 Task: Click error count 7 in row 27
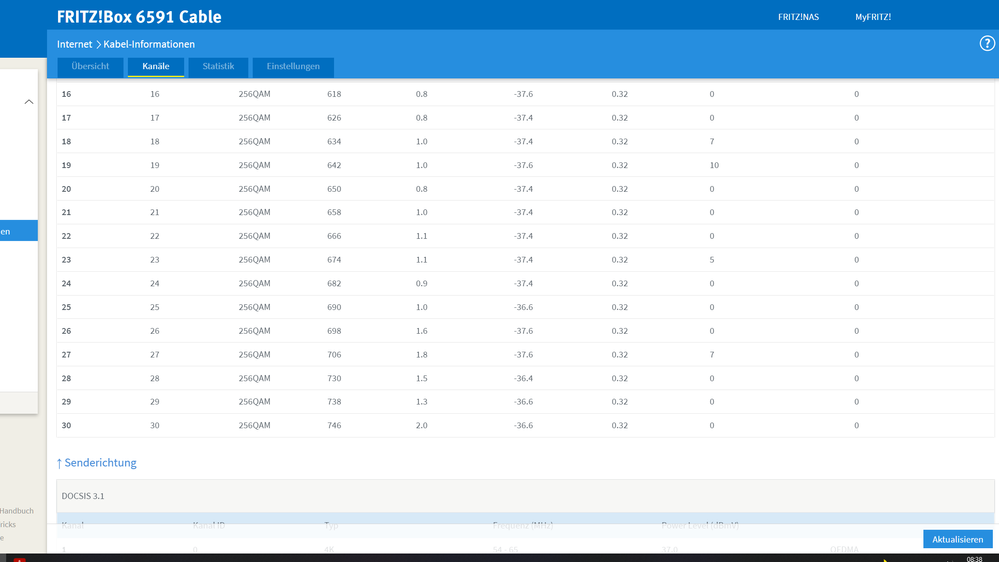point(712,355)
